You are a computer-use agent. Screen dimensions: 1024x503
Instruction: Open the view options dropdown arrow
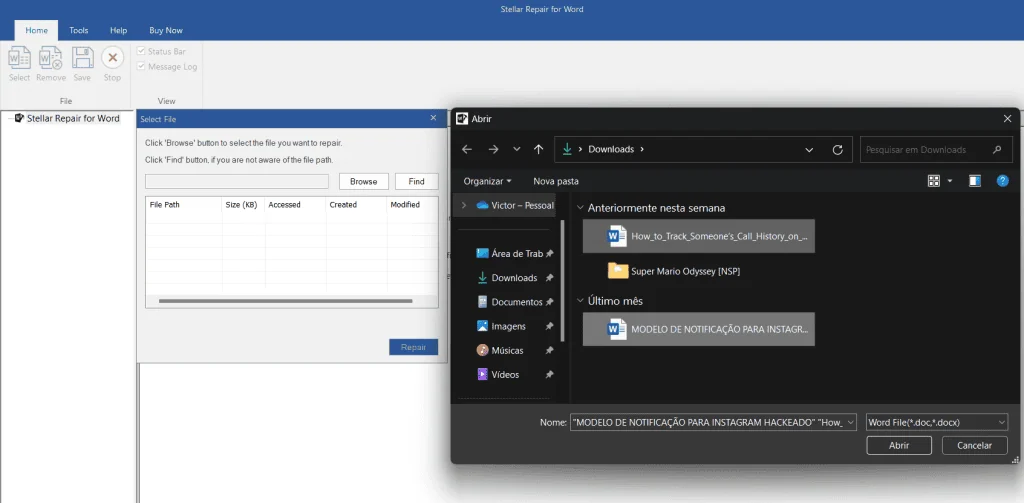(950, 181)
